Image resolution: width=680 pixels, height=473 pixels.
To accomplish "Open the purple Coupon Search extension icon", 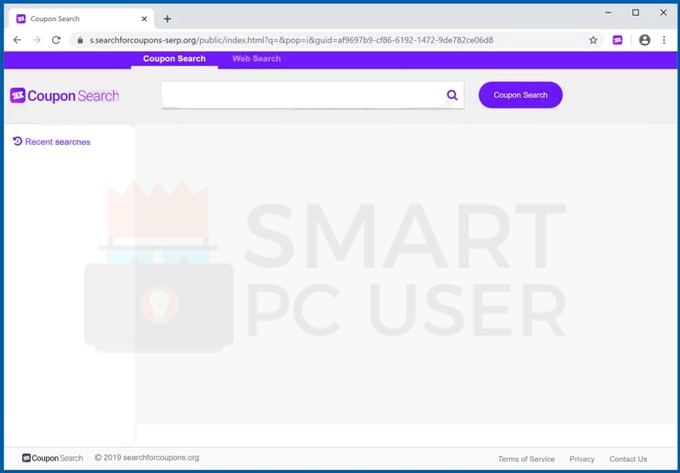I will click(x=618, y=40).
